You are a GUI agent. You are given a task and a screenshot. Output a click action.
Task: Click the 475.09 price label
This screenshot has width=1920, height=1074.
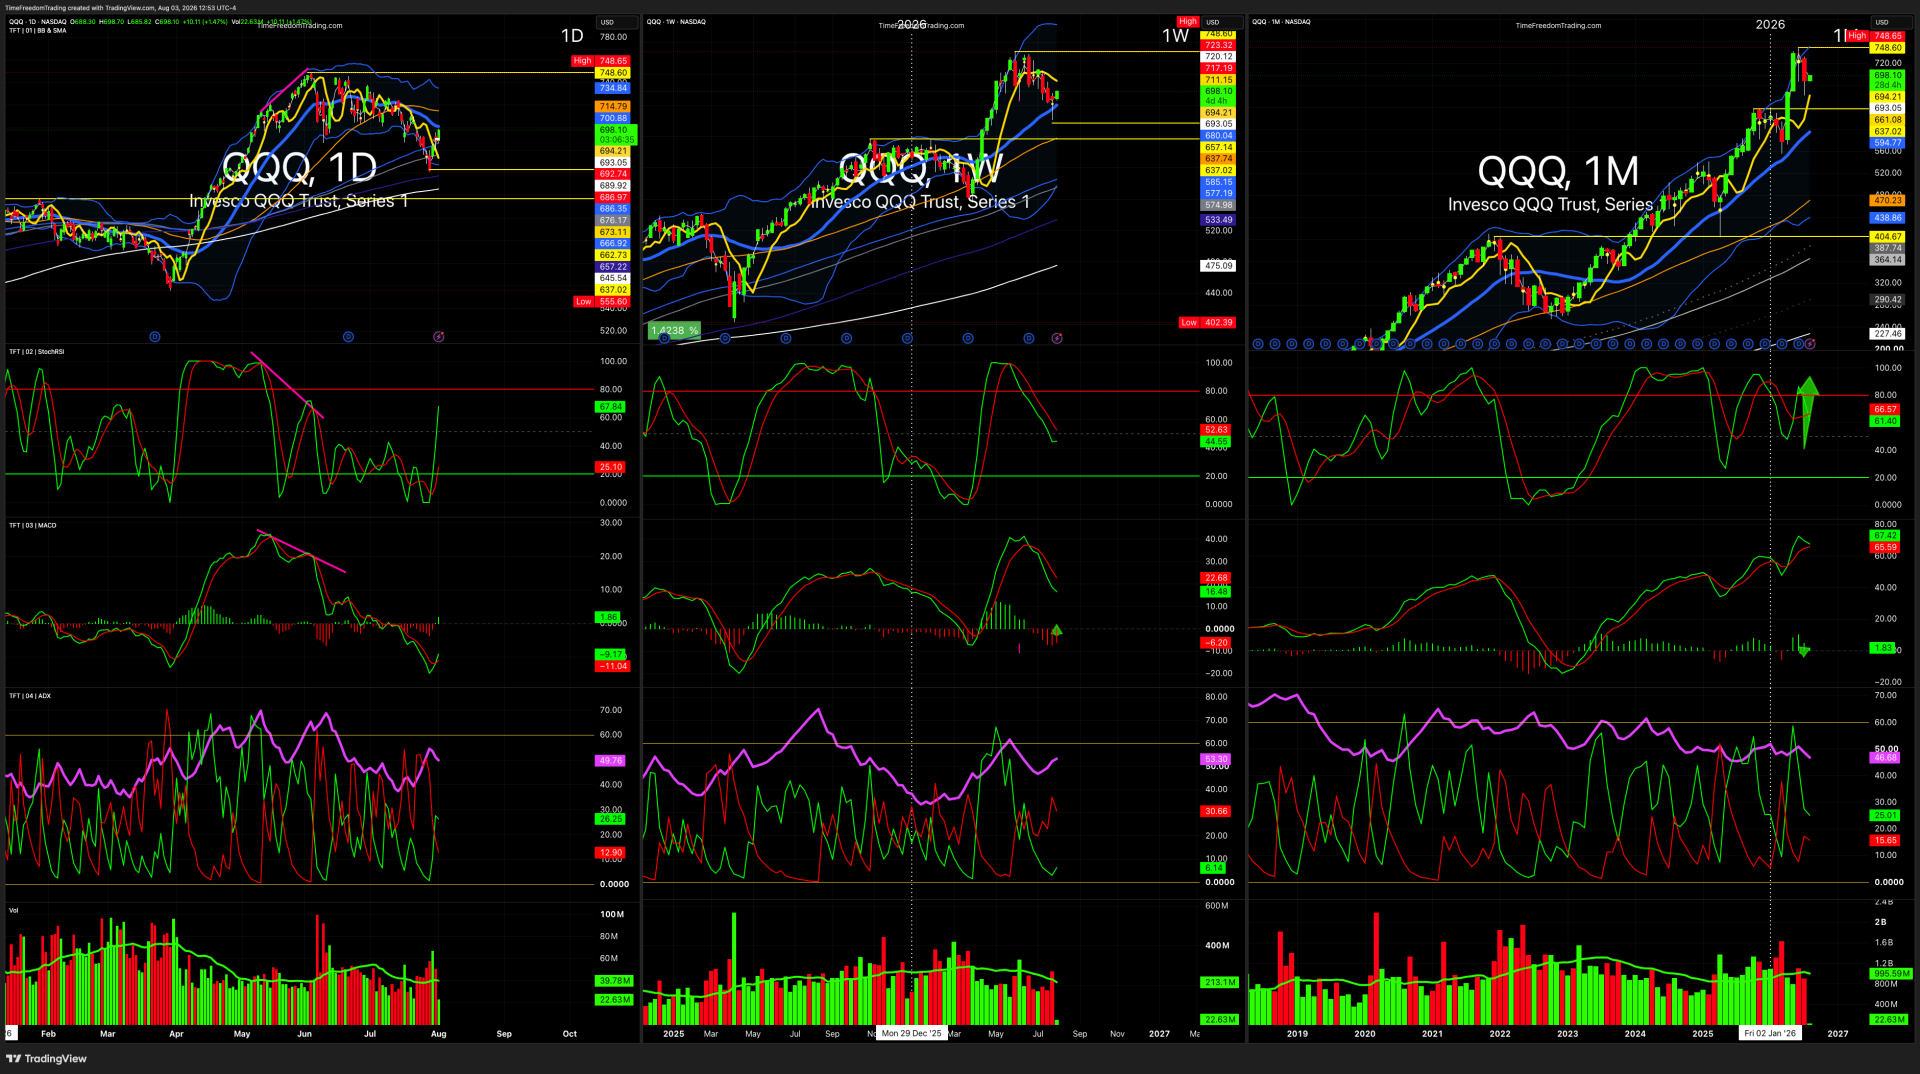[1218, 265]
